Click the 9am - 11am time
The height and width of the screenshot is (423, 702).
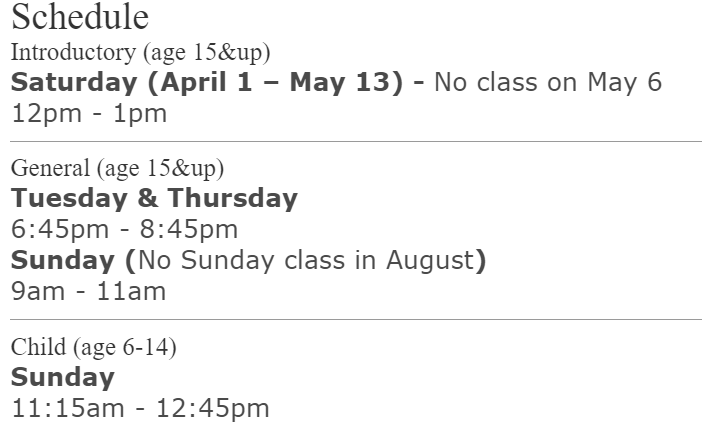point(88,291)
